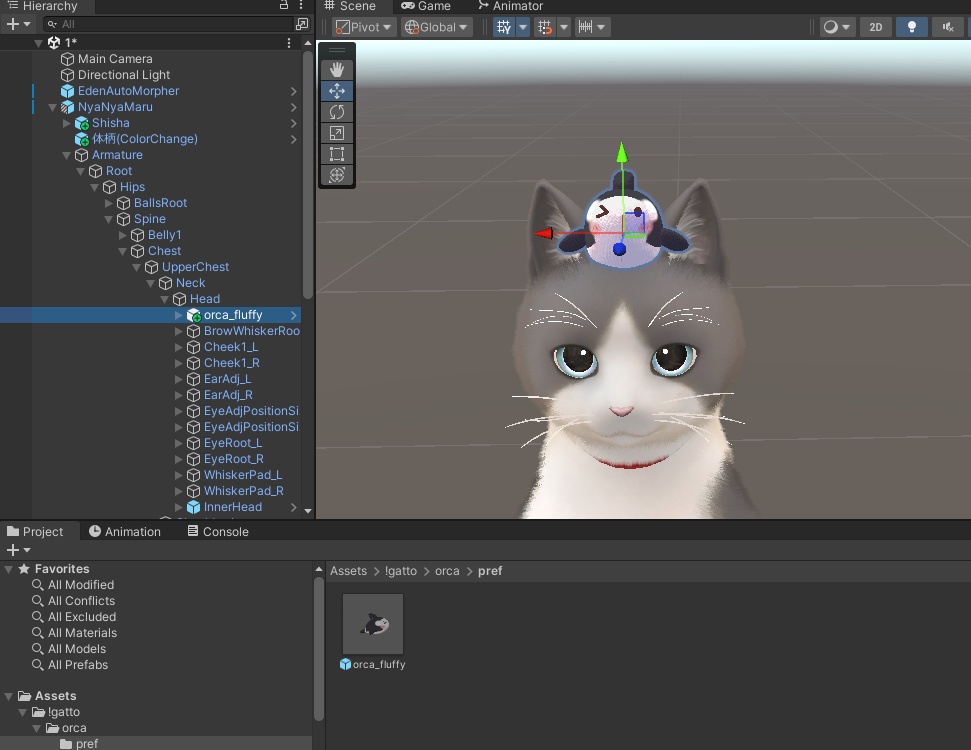Expand Belly1 node
This screenshot has height=750, width=971.
click(x=123, y=235)
